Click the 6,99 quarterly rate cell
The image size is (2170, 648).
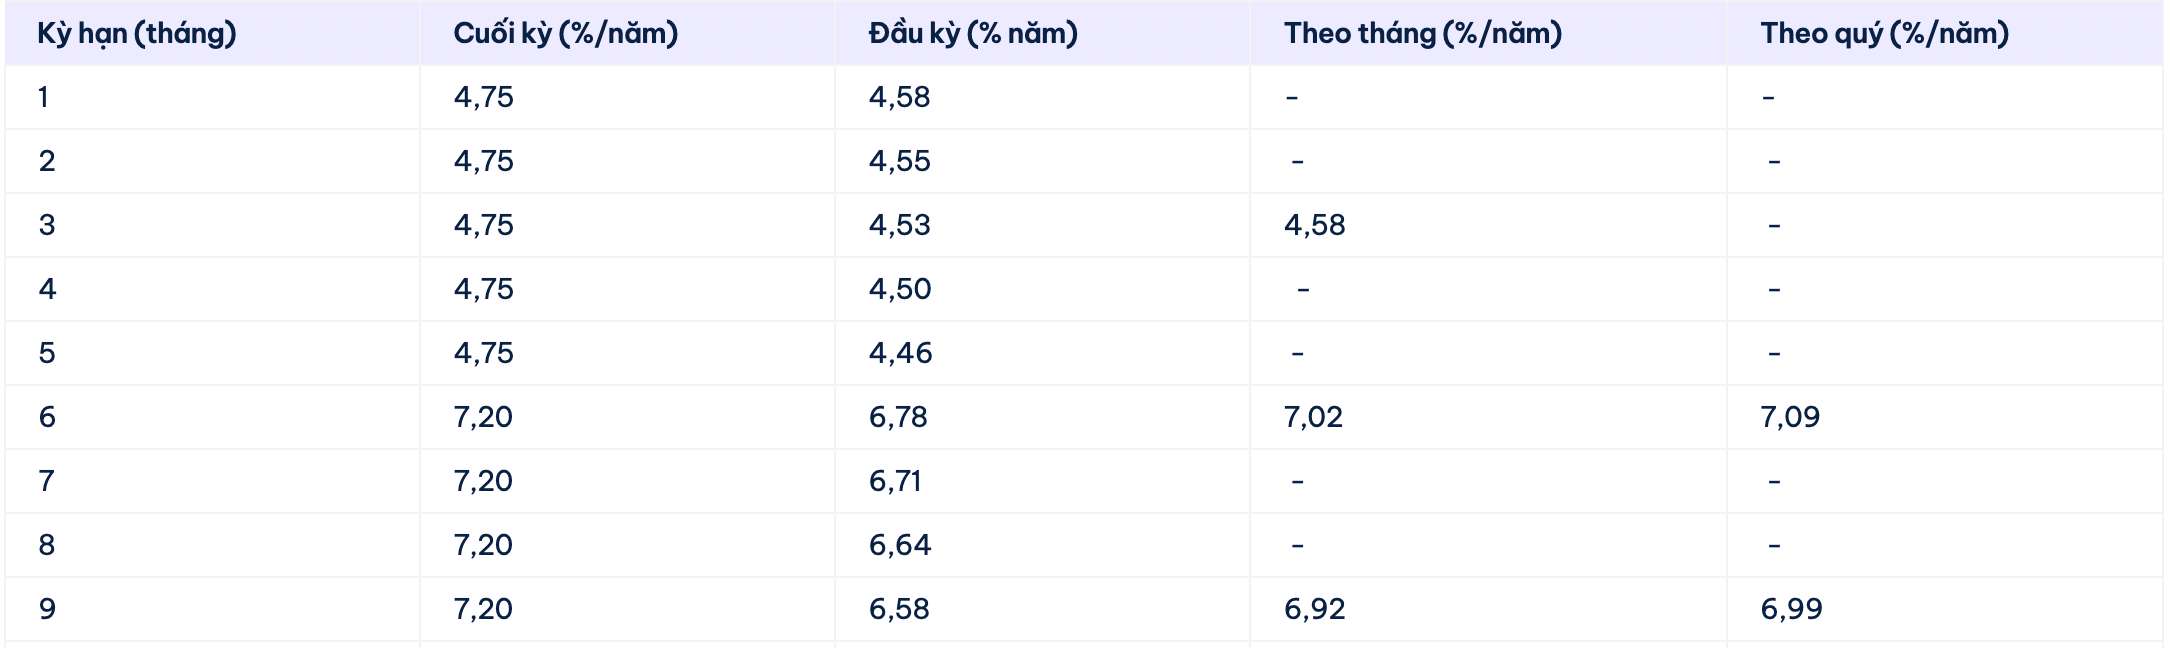coord(1791,609)
